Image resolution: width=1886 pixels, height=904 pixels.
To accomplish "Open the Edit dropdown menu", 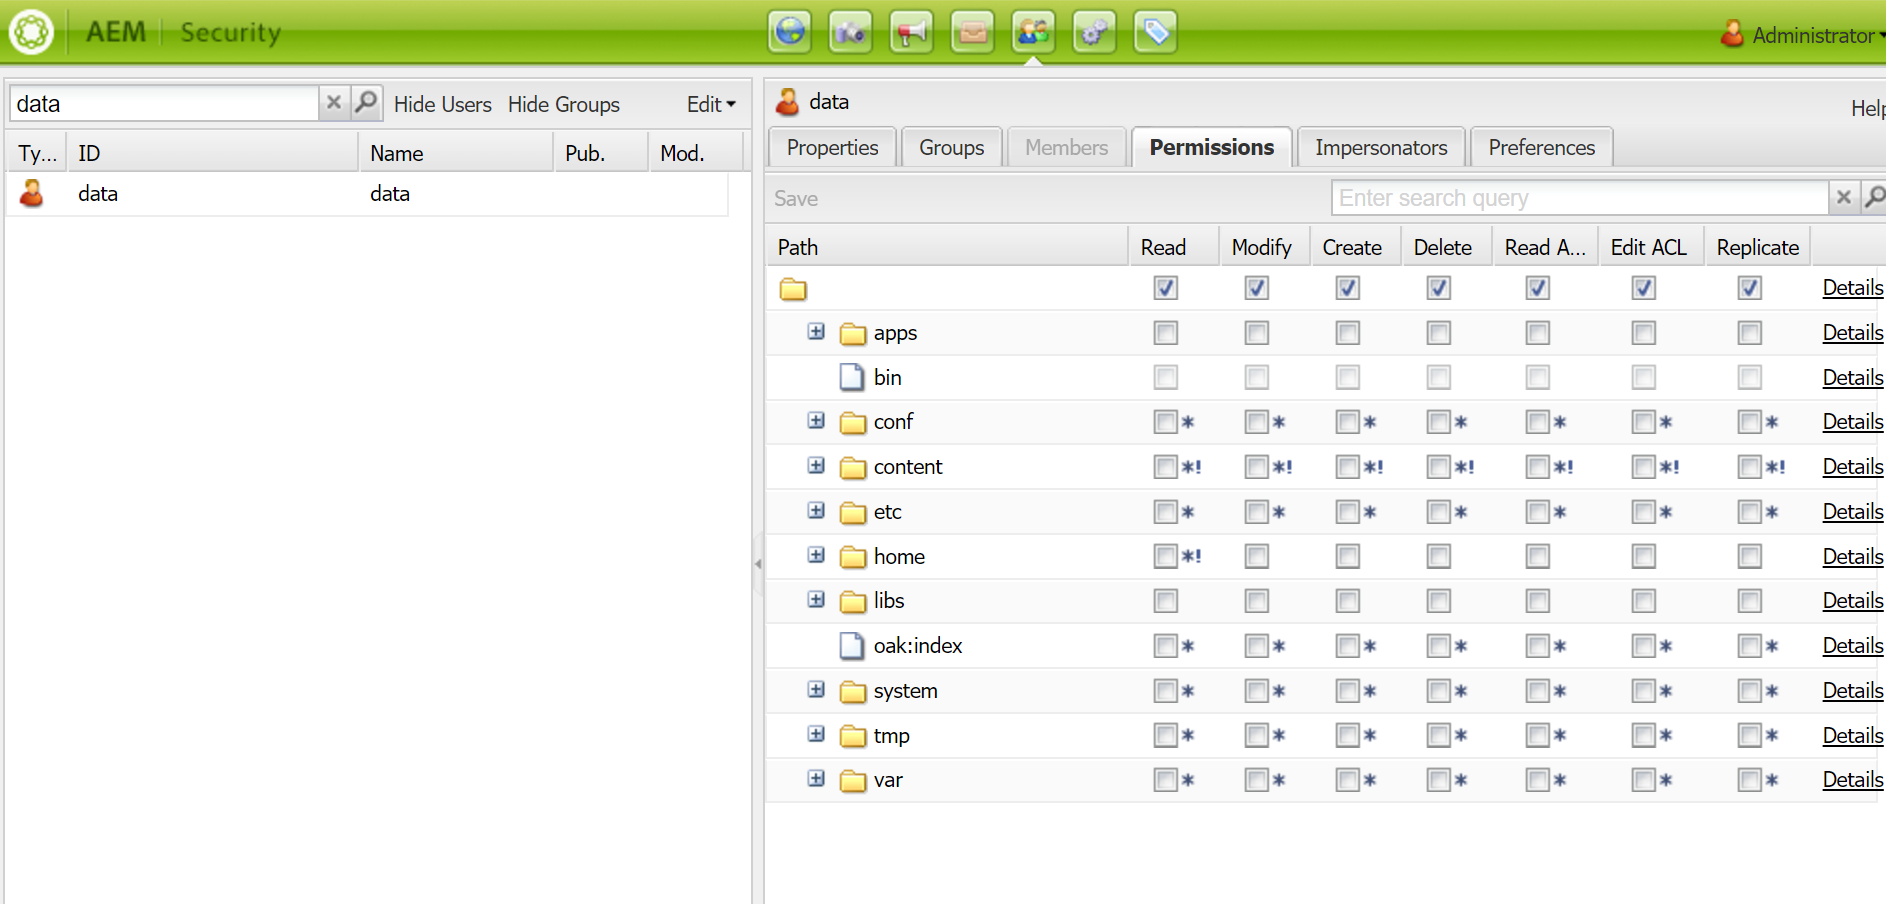I will (x=711, y=104).
